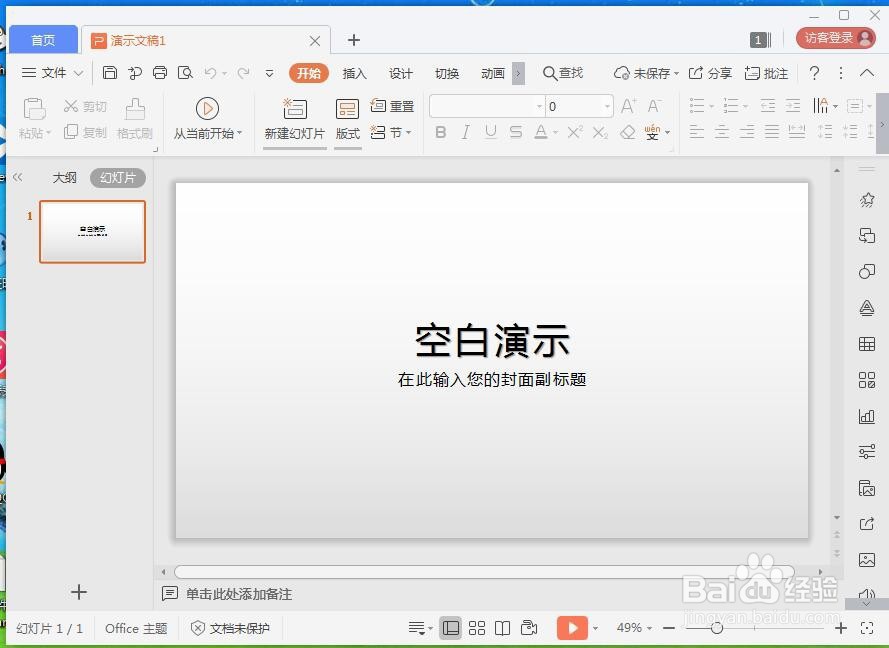This screenshot has width=889, height=648.
Task: Switch to reading view icon
Action: click(x=502, y=628)
